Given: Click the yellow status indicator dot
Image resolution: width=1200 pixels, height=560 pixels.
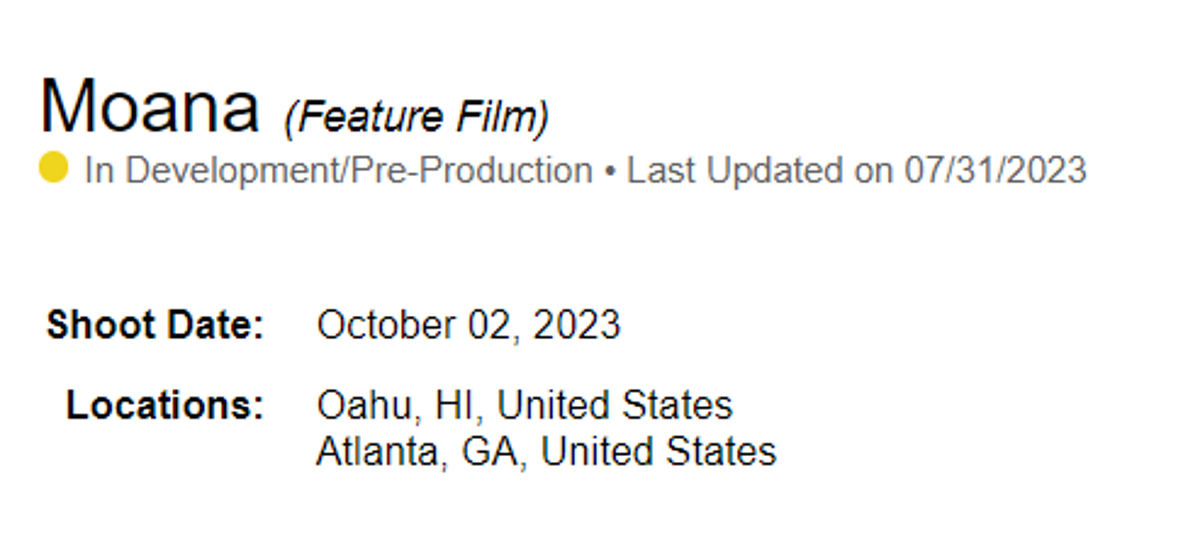Looking at the screenshot, I should 53,168.
